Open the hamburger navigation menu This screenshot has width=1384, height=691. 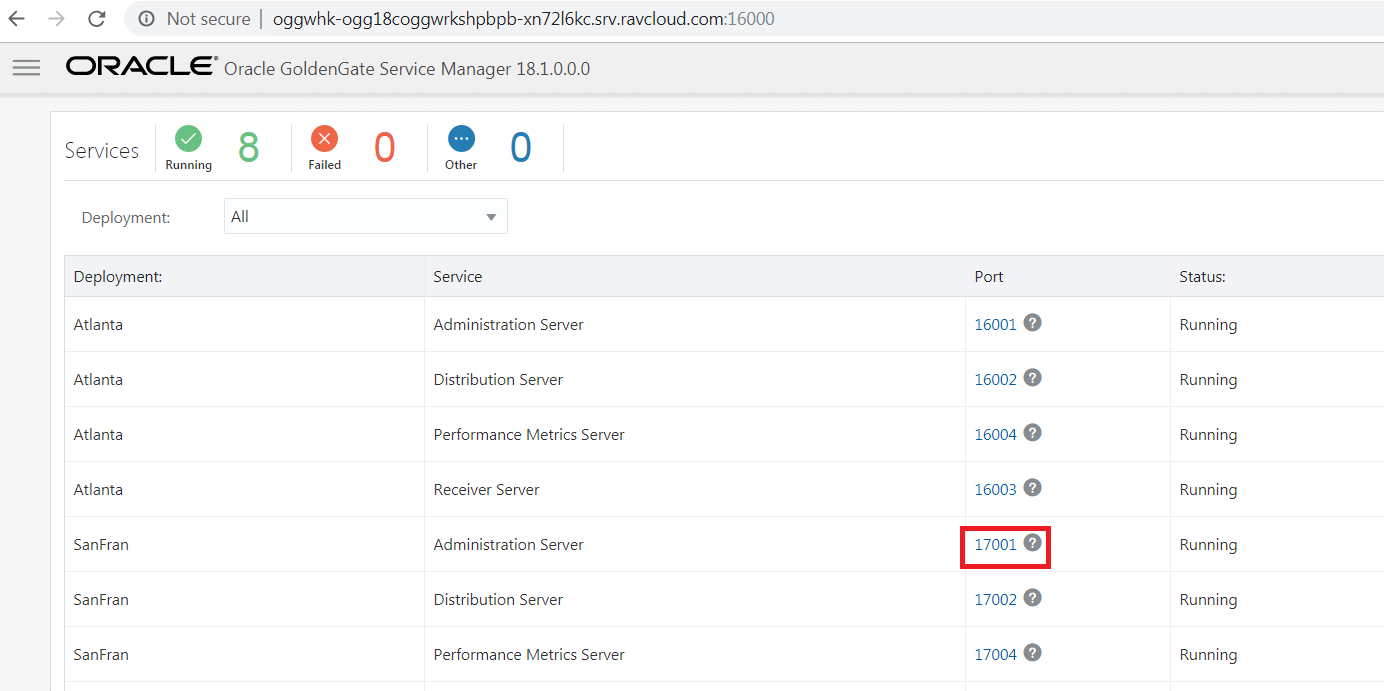(26, 68)
